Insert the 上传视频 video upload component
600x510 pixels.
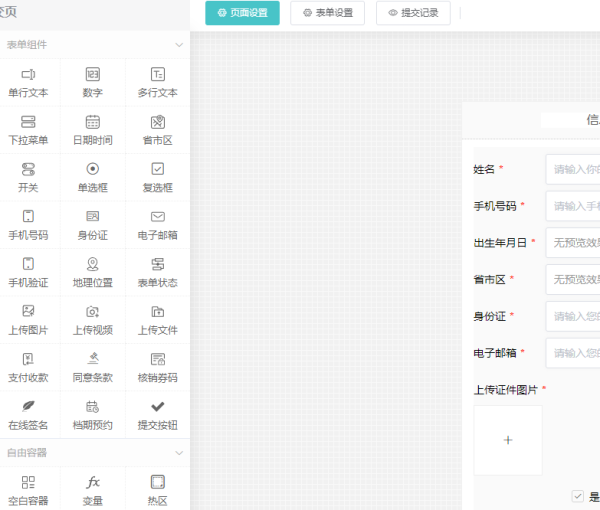coord(93,320)
